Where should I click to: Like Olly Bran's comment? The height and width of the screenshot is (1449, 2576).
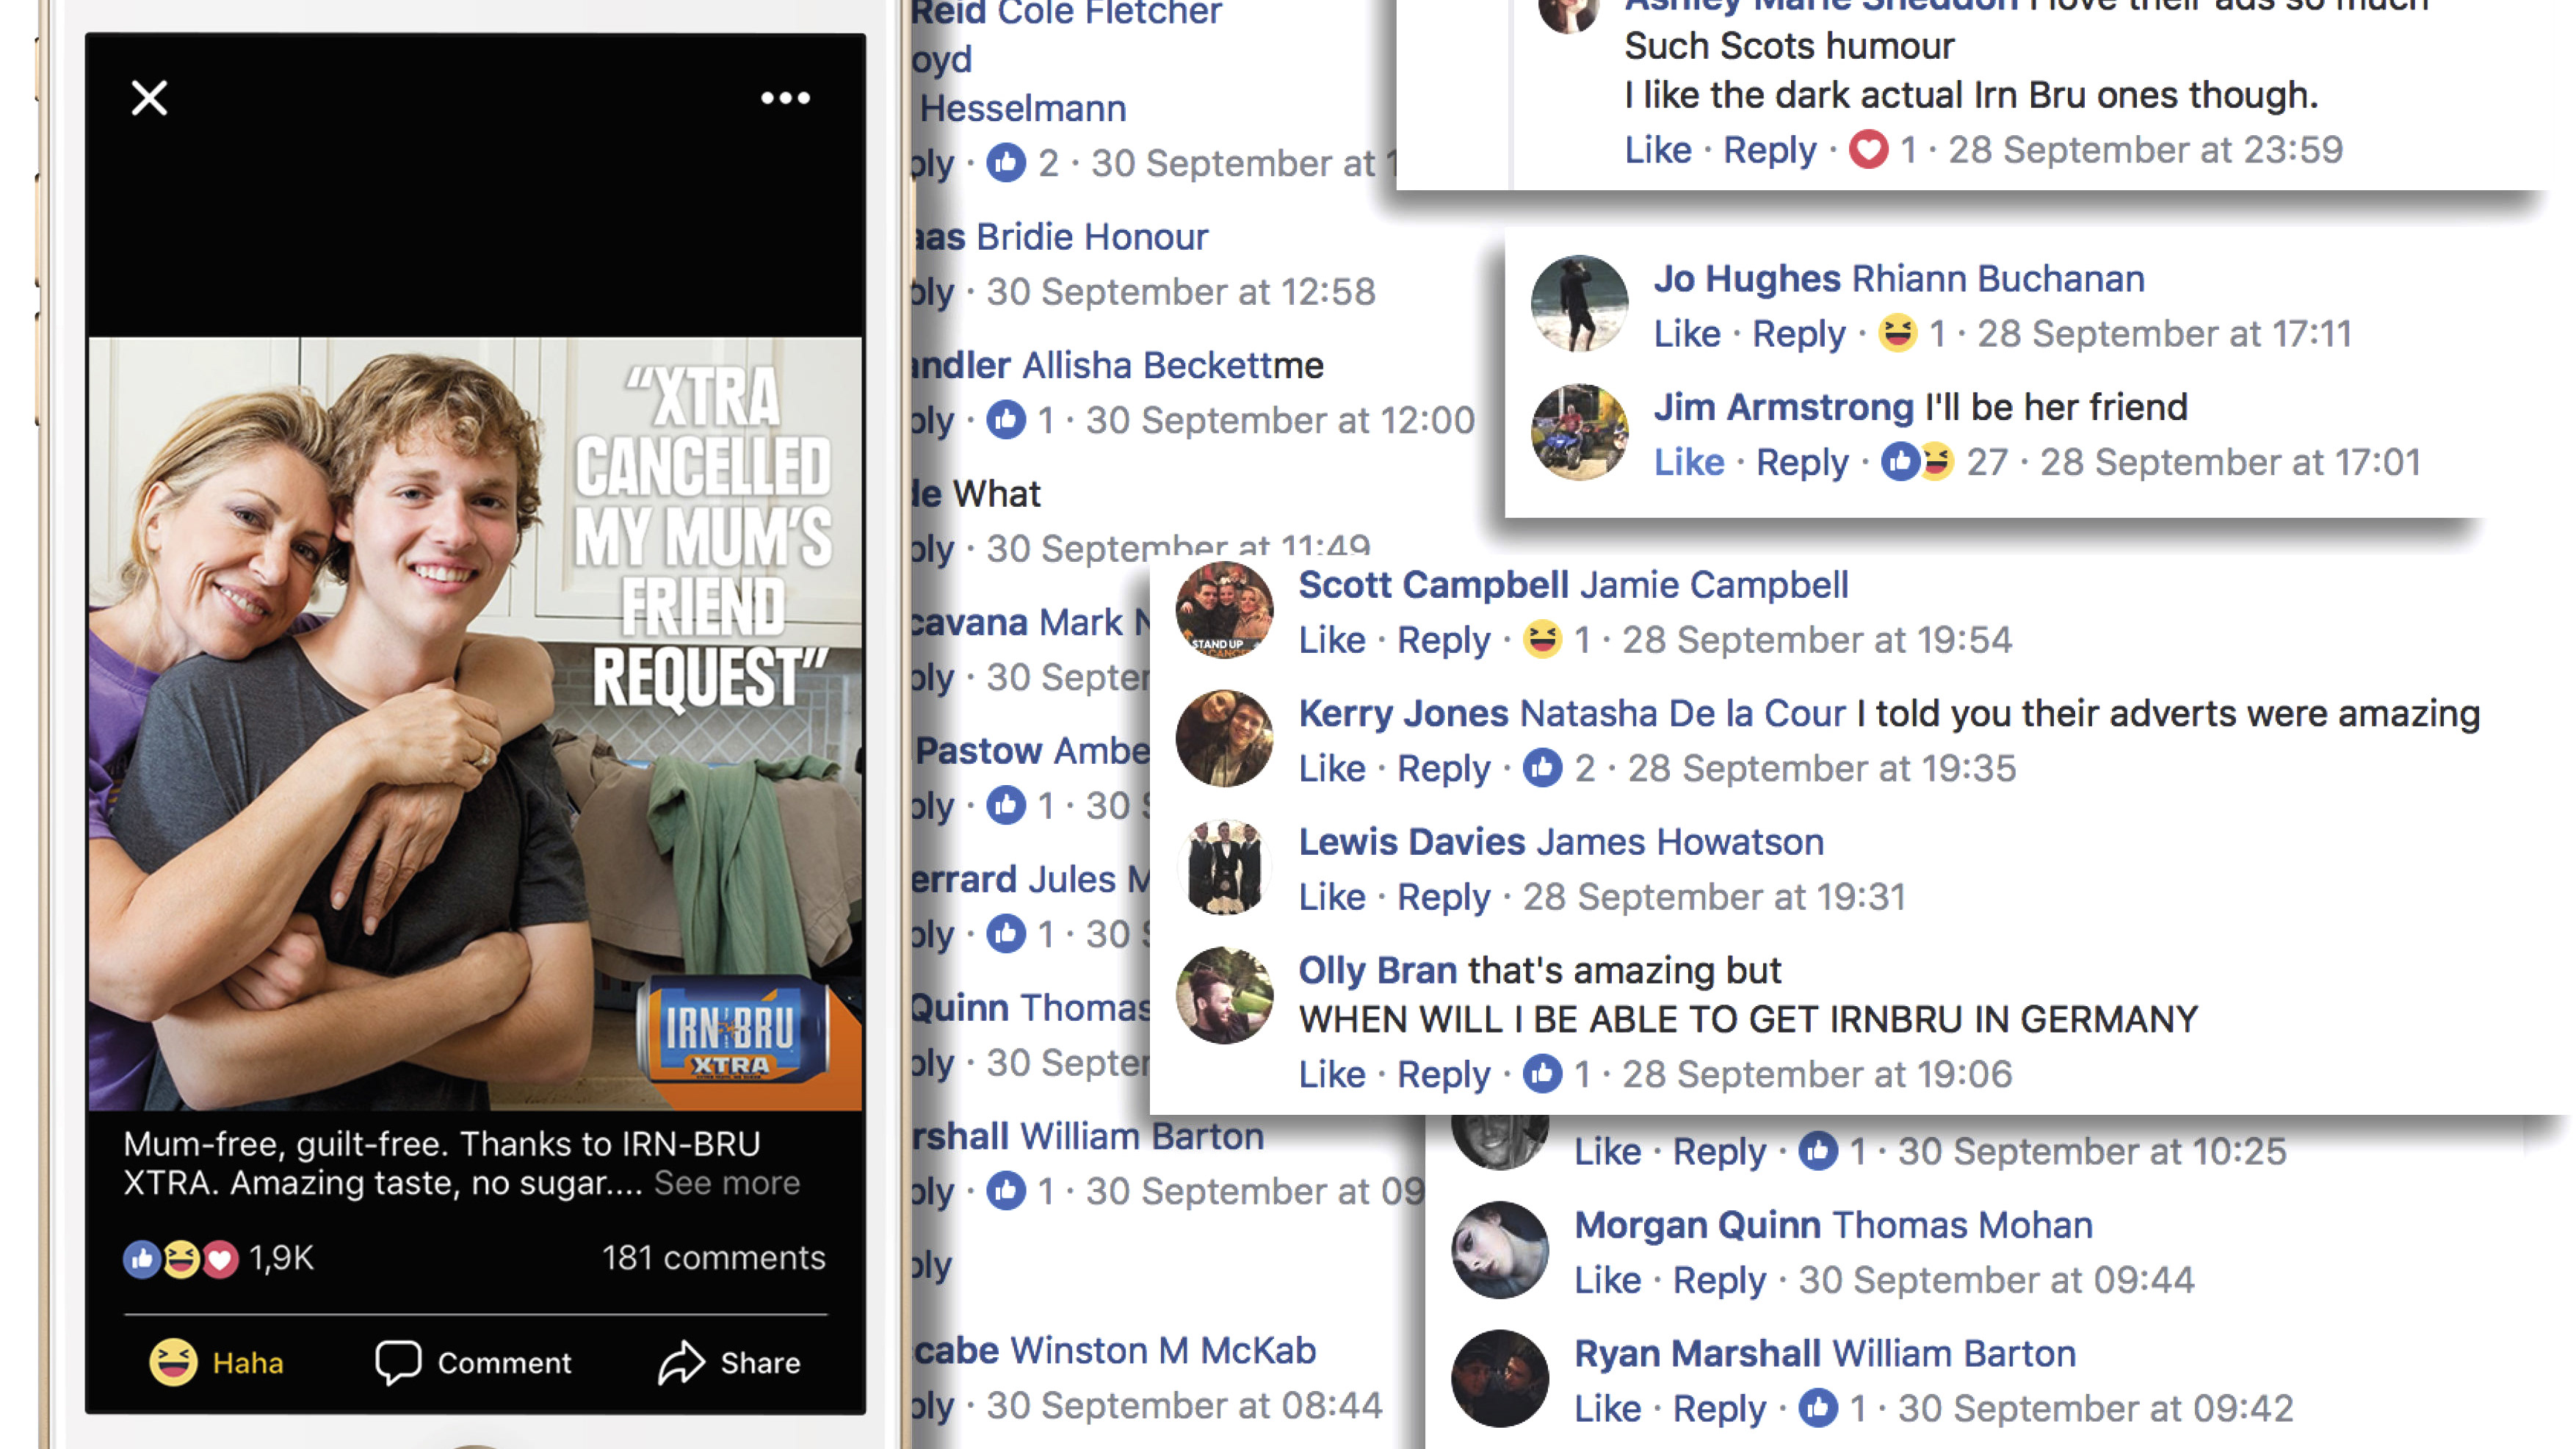coord(1332,1074)
